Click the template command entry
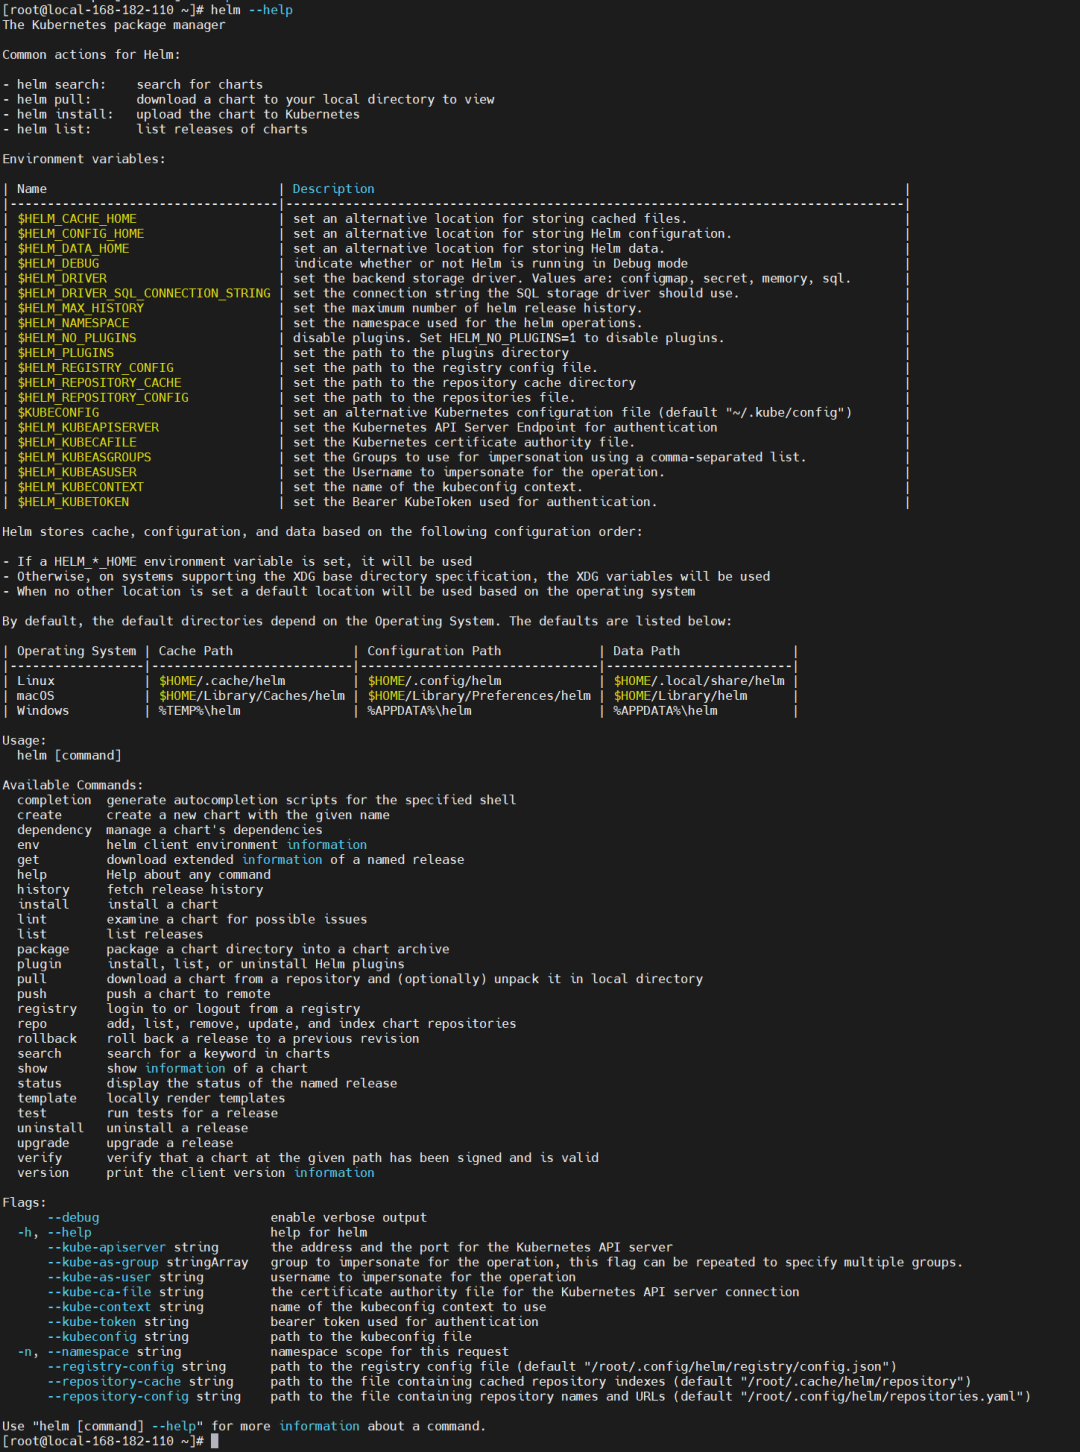Screen dimensions: 1080x1452 point(47,1099)
